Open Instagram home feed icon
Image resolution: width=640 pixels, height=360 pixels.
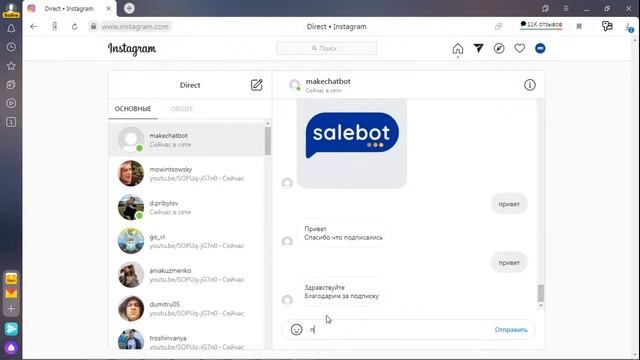[x=458, y=49]
